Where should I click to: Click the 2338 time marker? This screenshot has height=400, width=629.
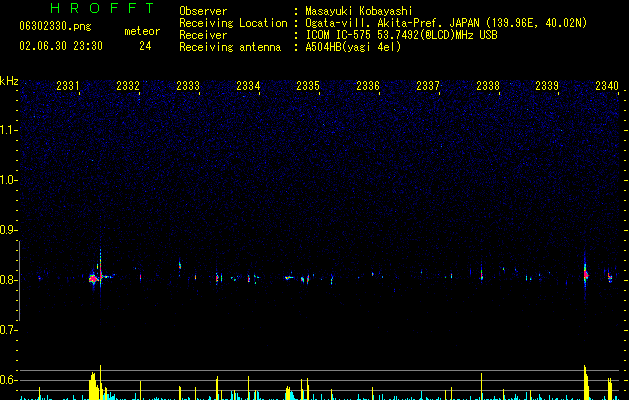point(488,85)
